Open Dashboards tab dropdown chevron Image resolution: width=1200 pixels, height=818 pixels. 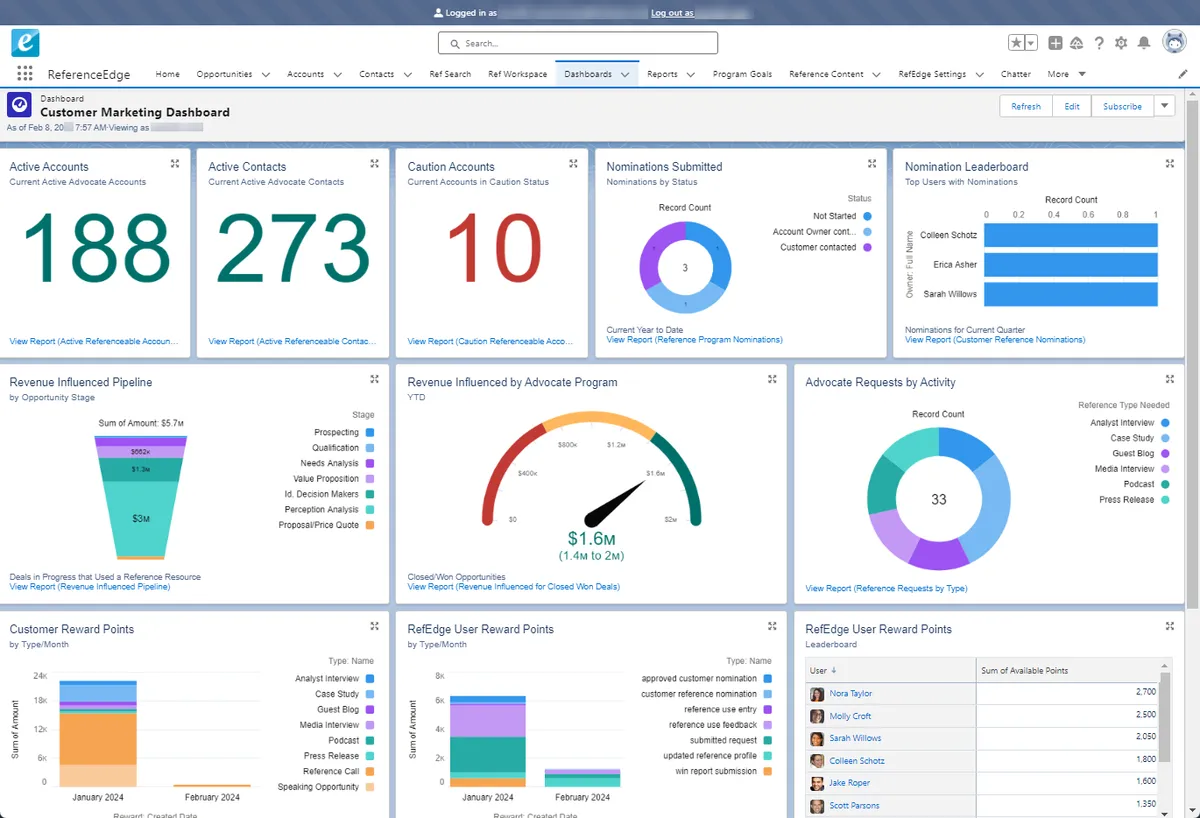pos(626,74)
